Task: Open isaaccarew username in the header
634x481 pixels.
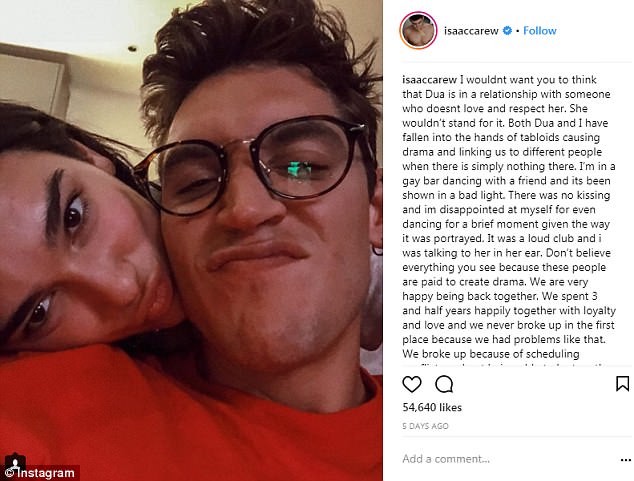Action: (471, 31)
